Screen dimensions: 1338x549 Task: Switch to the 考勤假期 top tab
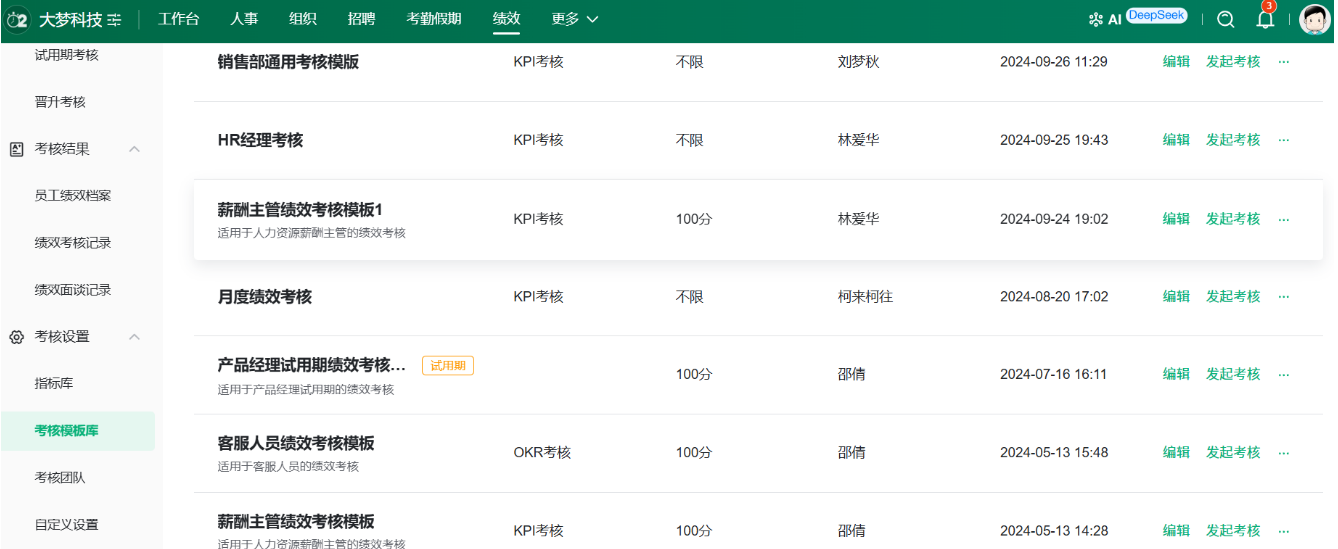tap(434, 19)
